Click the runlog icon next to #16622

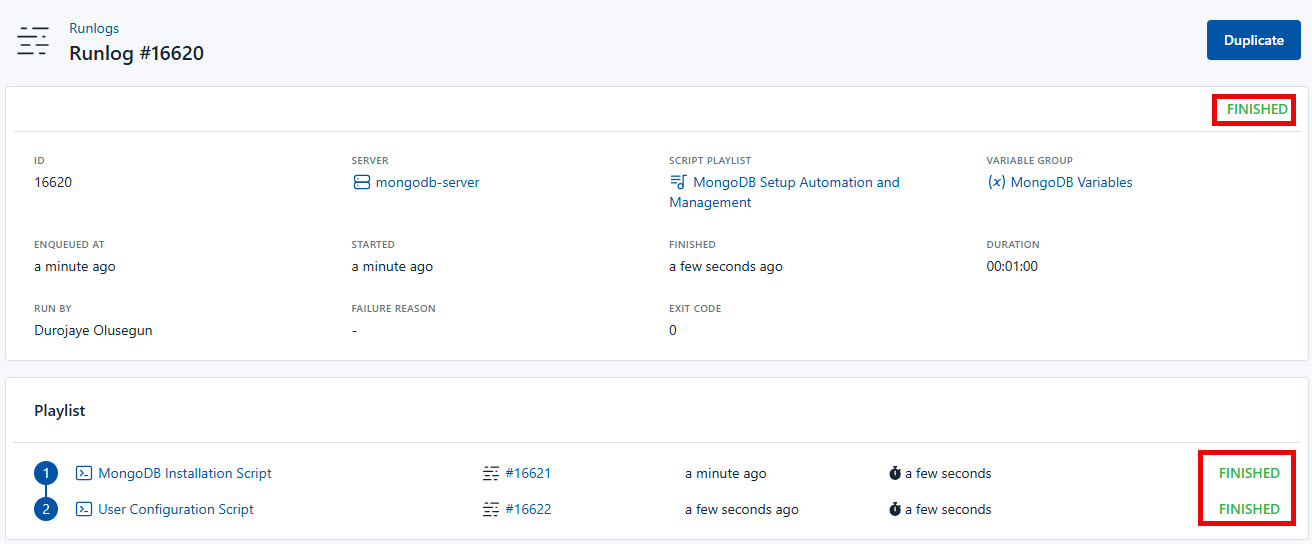(491, 509)
